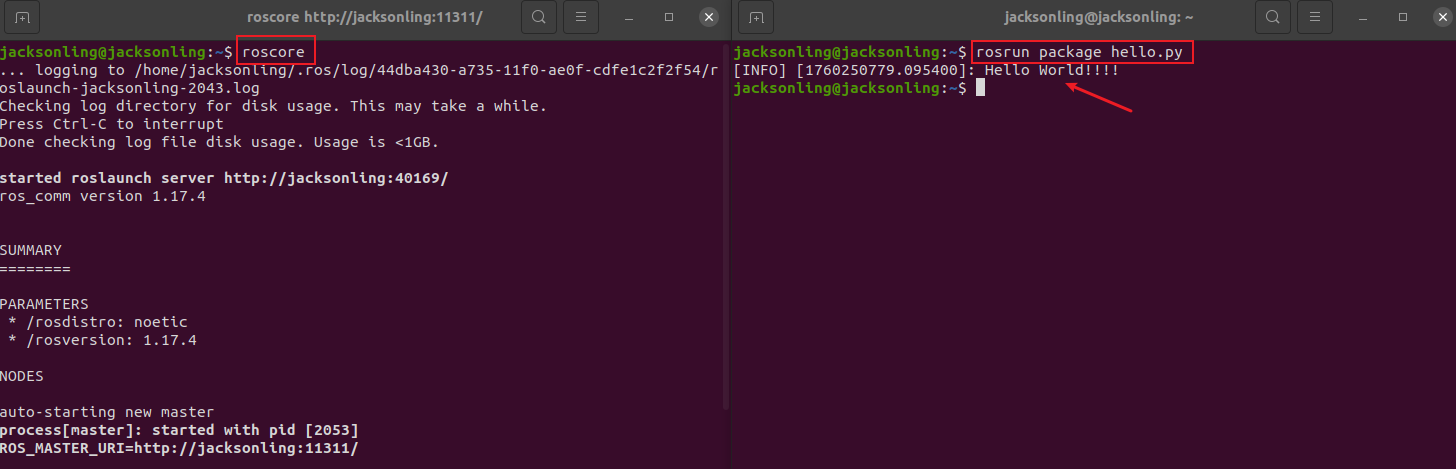Click the cursor at the right terminal's empty prompt
Screen dimensions: 1456x469
pos(981,89)
